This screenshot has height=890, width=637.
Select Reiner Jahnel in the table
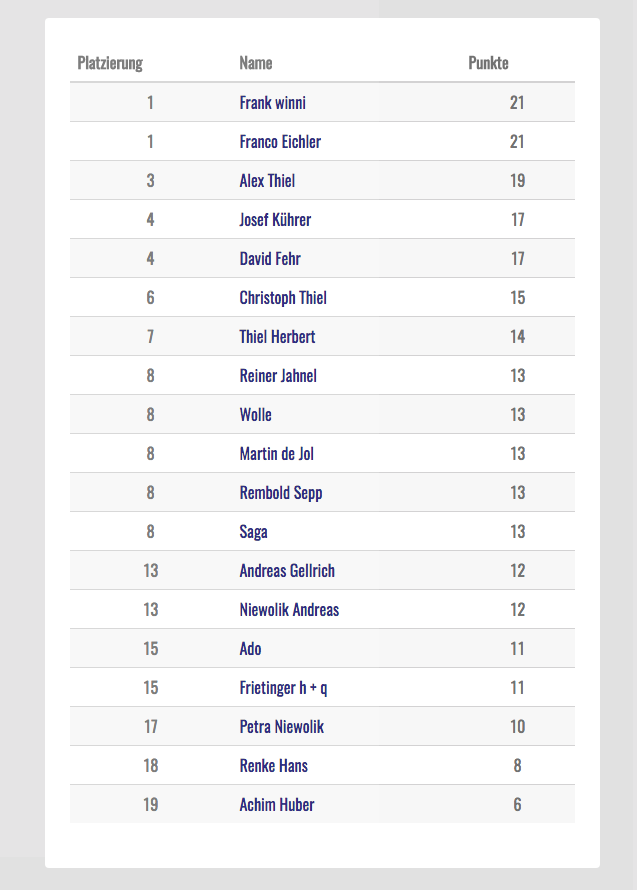point(278,375)
